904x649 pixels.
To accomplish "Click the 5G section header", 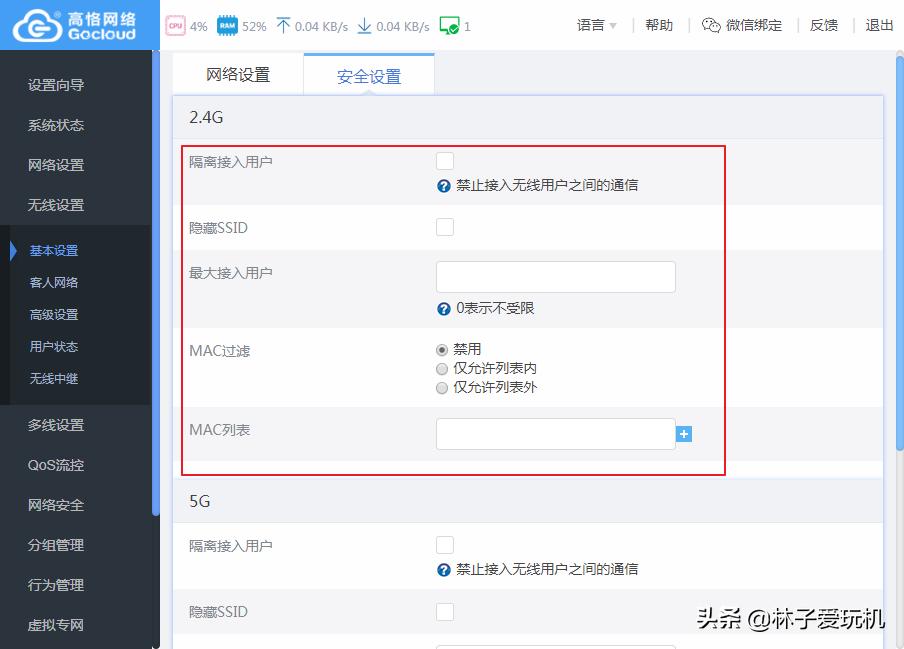I will click(528, 501).
